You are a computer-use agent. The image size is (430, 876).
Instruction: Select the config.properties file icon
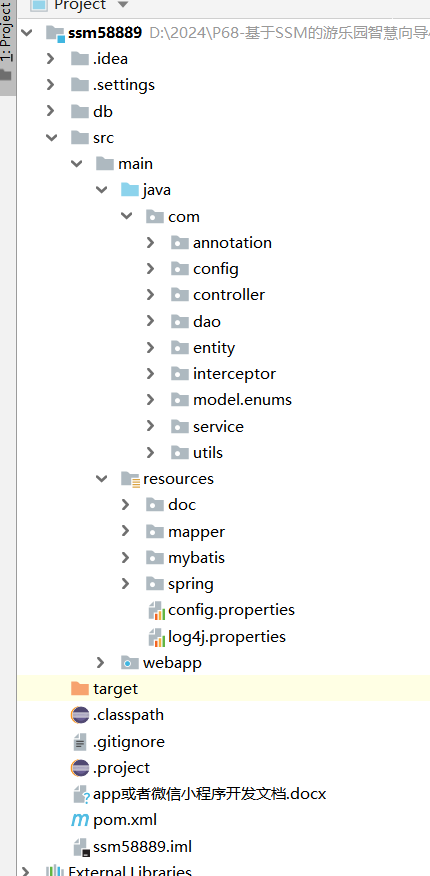point(156,611)
